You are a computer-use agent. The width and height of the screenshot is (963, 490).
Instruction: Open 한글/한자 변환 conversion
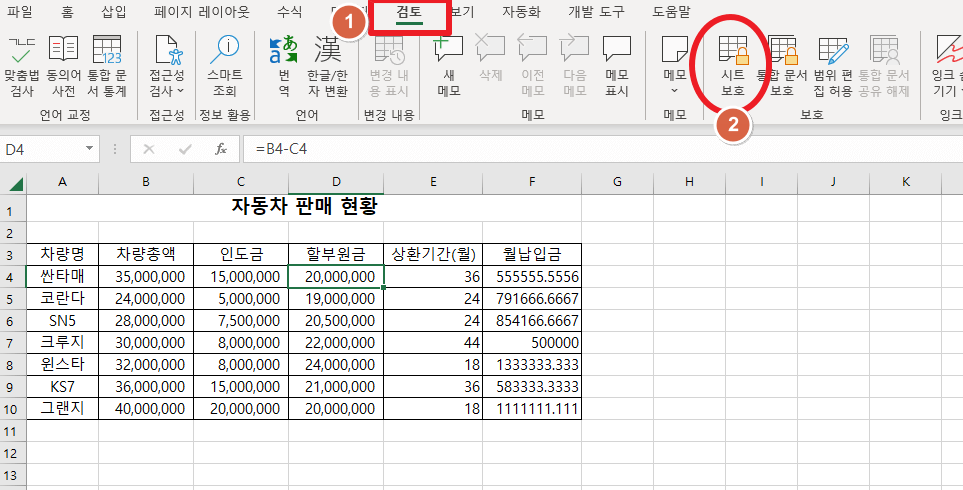click(327, 66)
